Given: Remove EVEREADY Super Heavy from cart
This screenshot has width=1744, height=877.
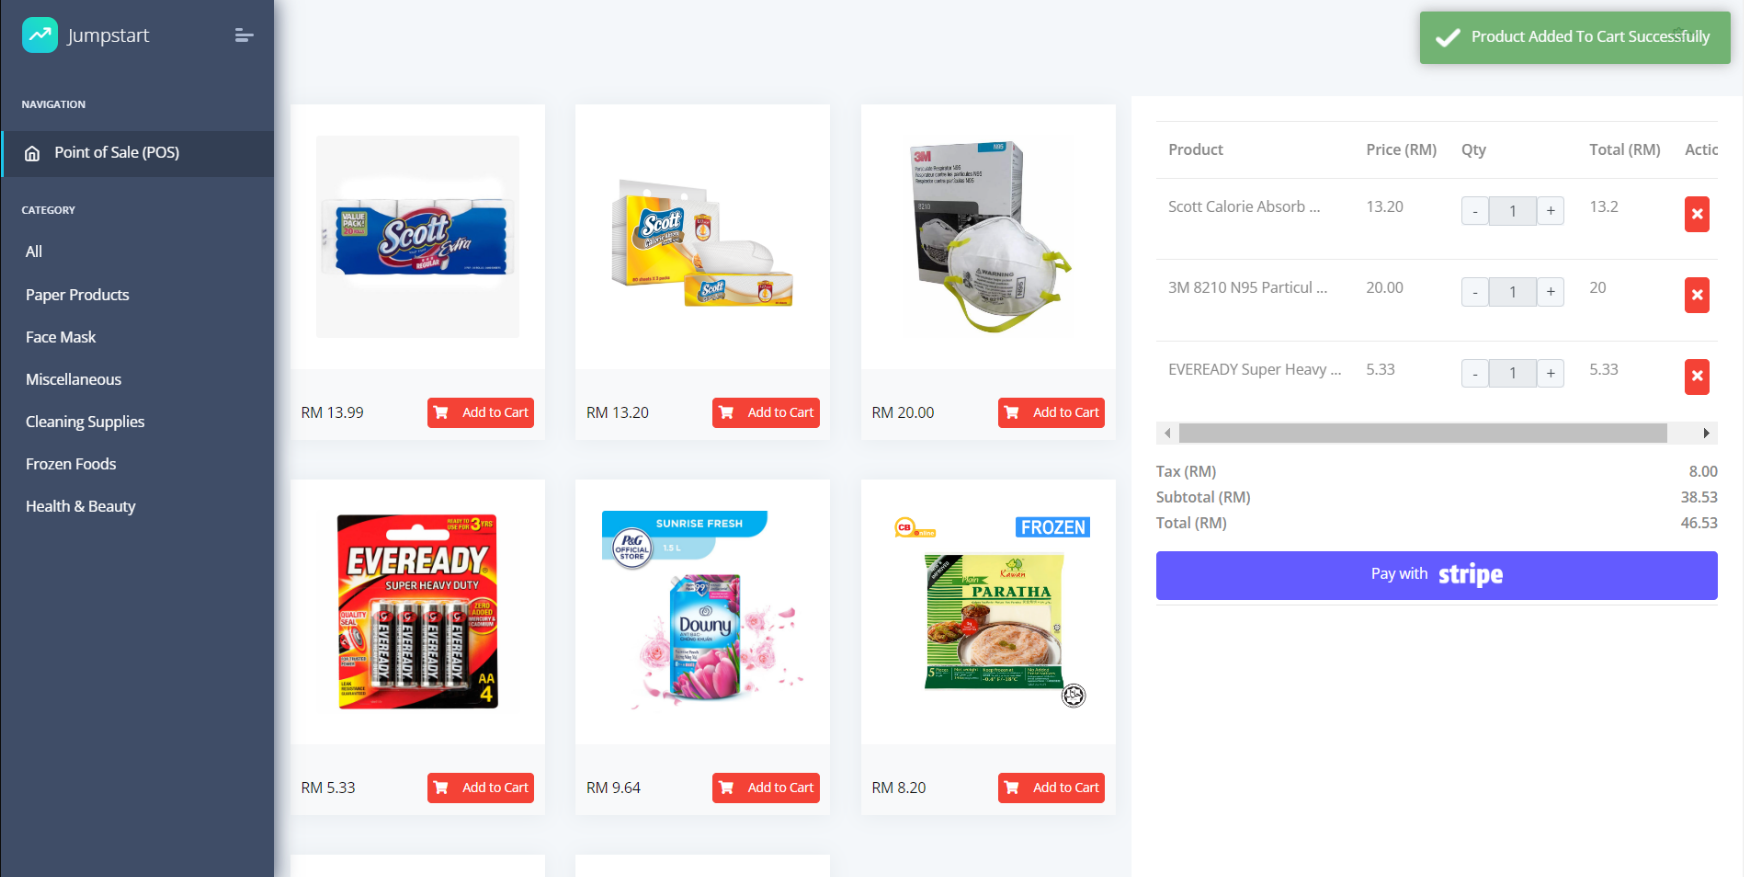Looking at the screenshot, I should (1696, 377).
